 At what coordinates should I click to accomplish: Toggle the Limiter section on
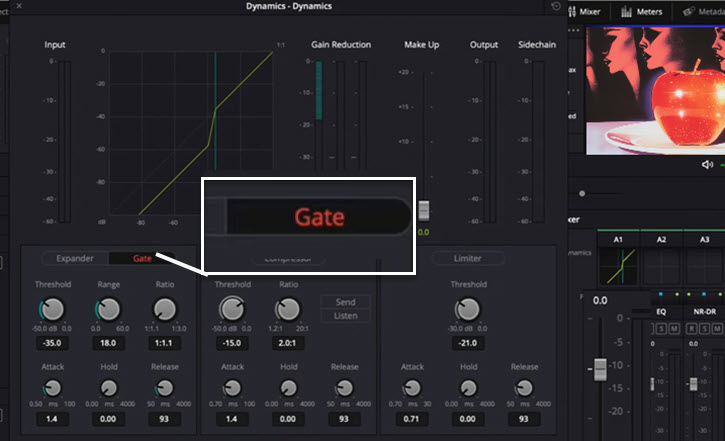[467, 258]
